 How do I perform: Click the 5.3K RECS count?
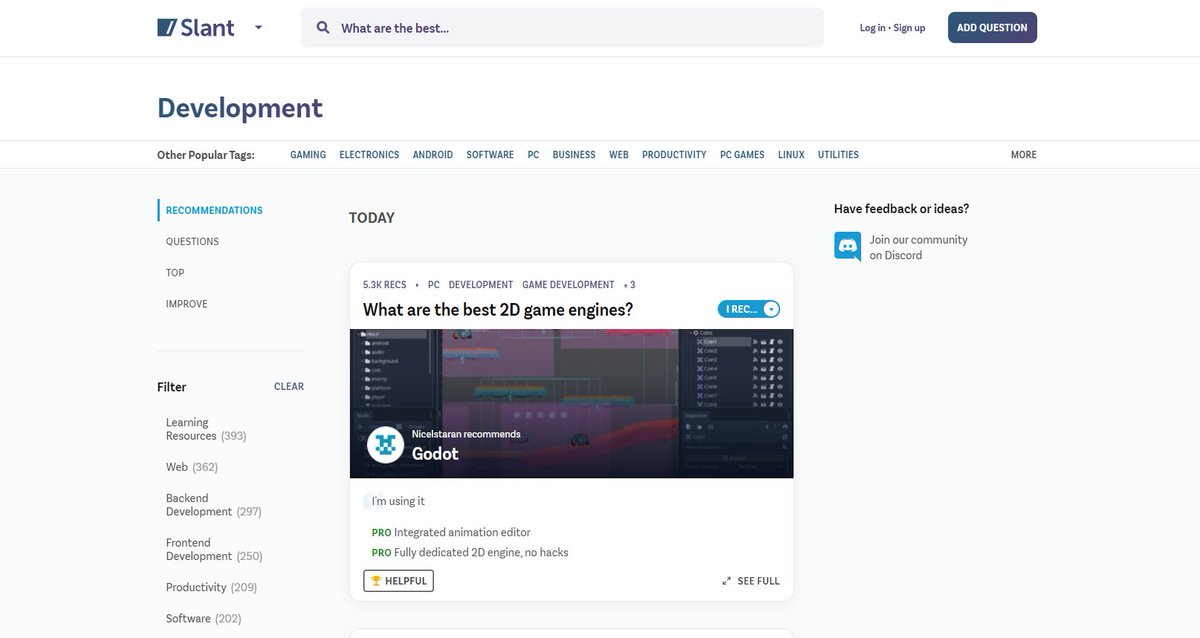(x=385, y=285)
